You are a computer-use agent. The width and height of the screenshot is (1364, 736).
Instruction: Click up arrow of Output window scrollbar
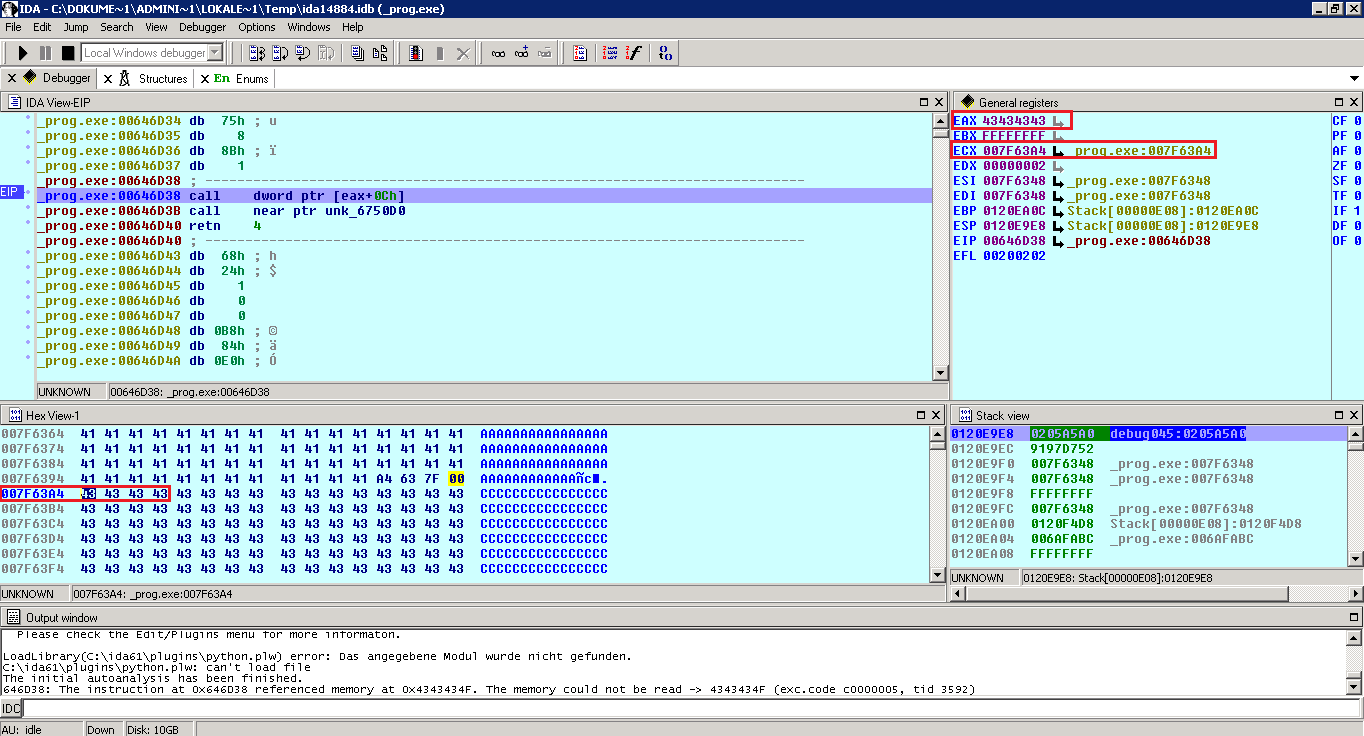(x=1354, y=637)
